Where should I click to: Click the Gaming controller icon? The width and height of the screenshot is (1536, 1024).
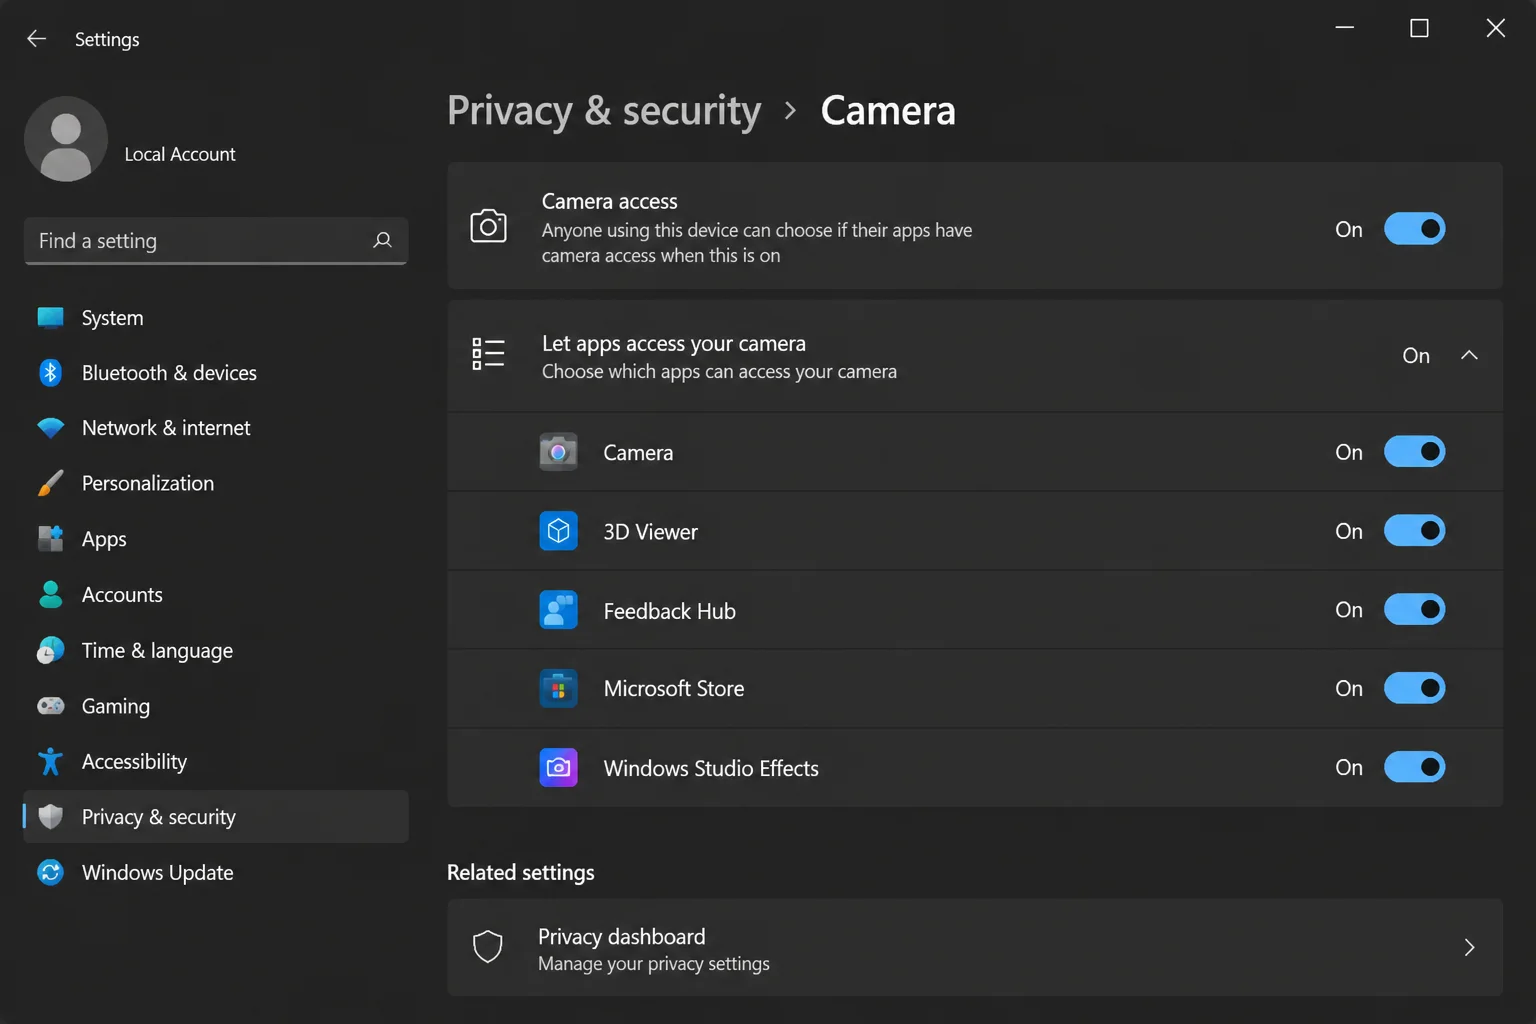click(x=51, y=706)
